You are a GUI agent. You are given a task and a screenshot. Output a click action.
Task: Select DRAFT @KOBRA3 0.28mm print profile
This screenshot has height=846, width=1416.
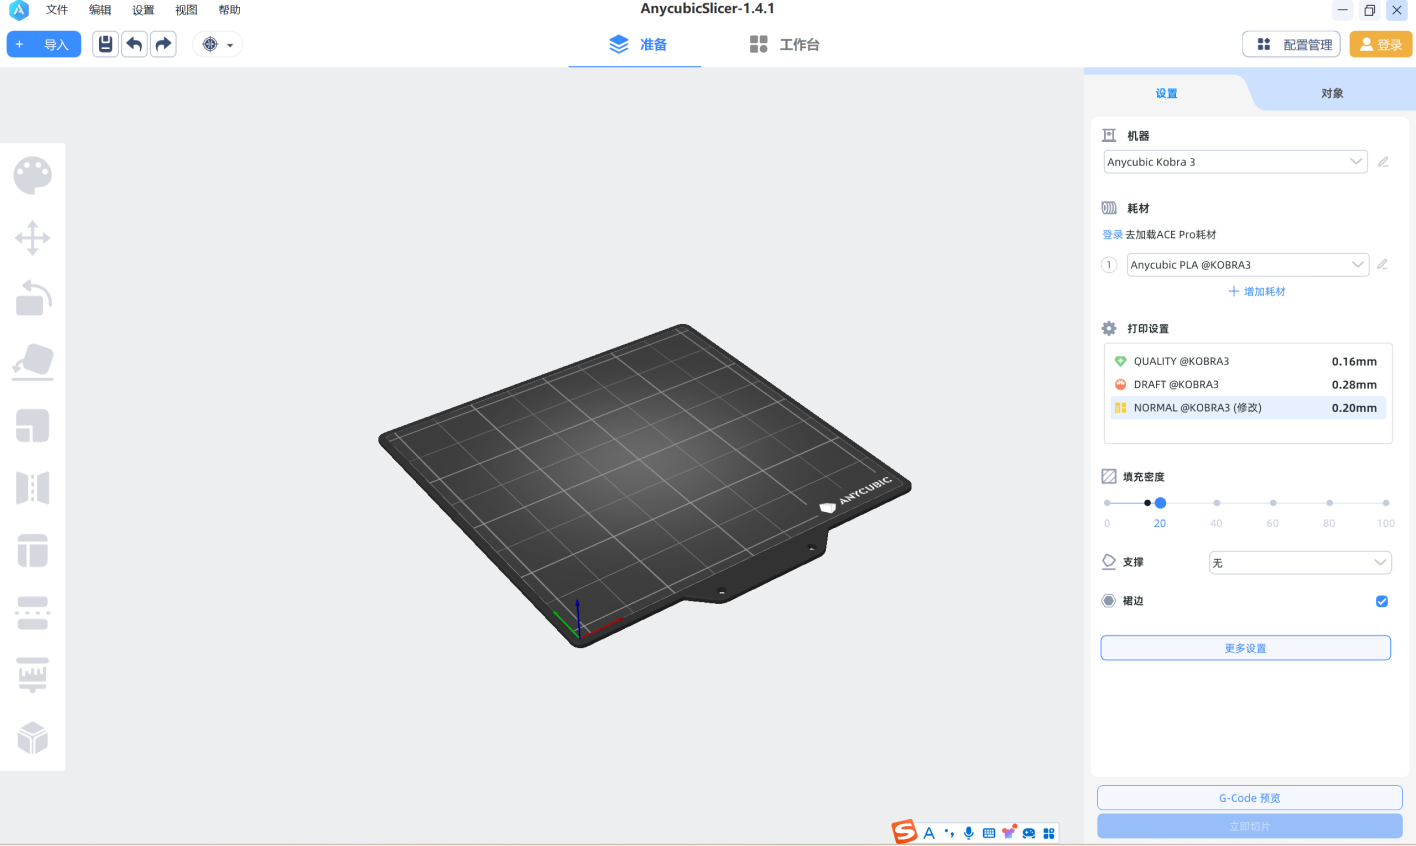pyautogui.click(x=1247, y=384)
